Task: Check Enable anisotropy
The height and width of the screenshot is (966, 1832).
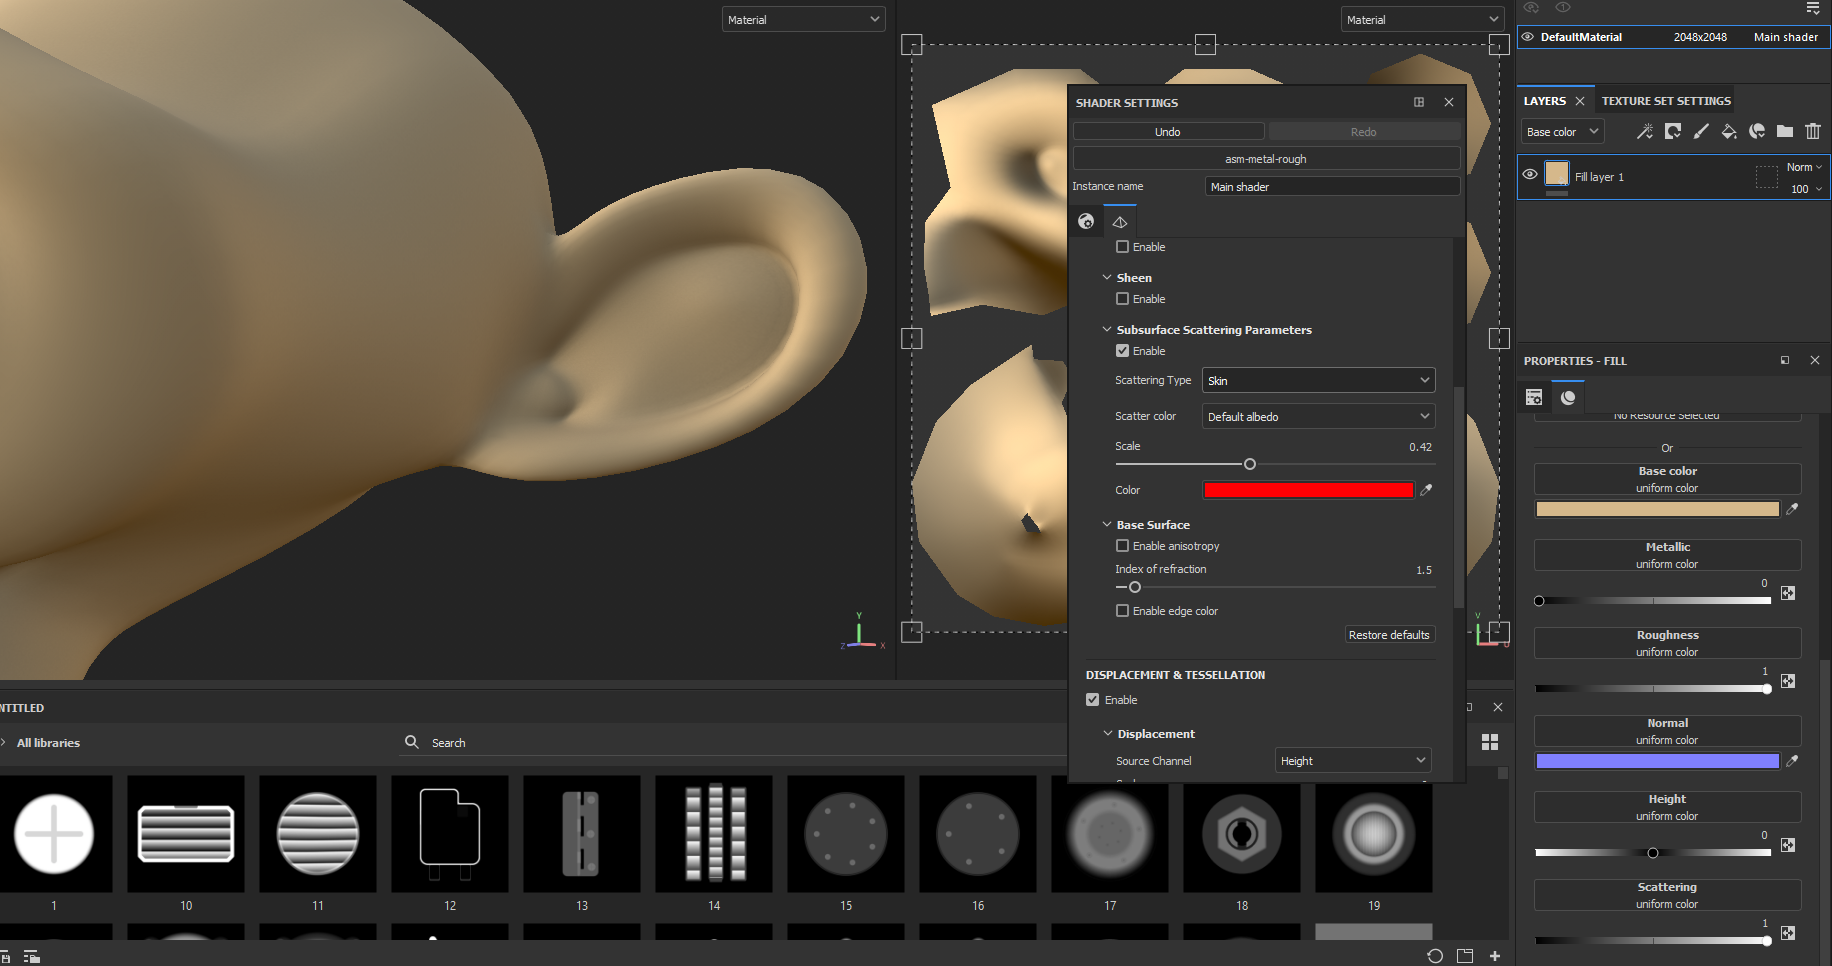Action: pos(1122,546)
